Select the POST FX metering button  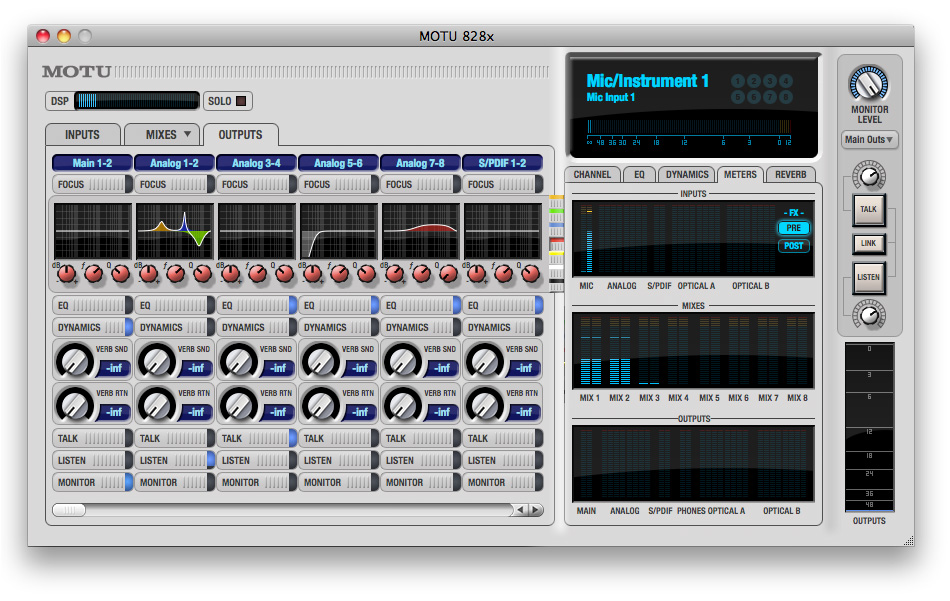click(793, 246)
